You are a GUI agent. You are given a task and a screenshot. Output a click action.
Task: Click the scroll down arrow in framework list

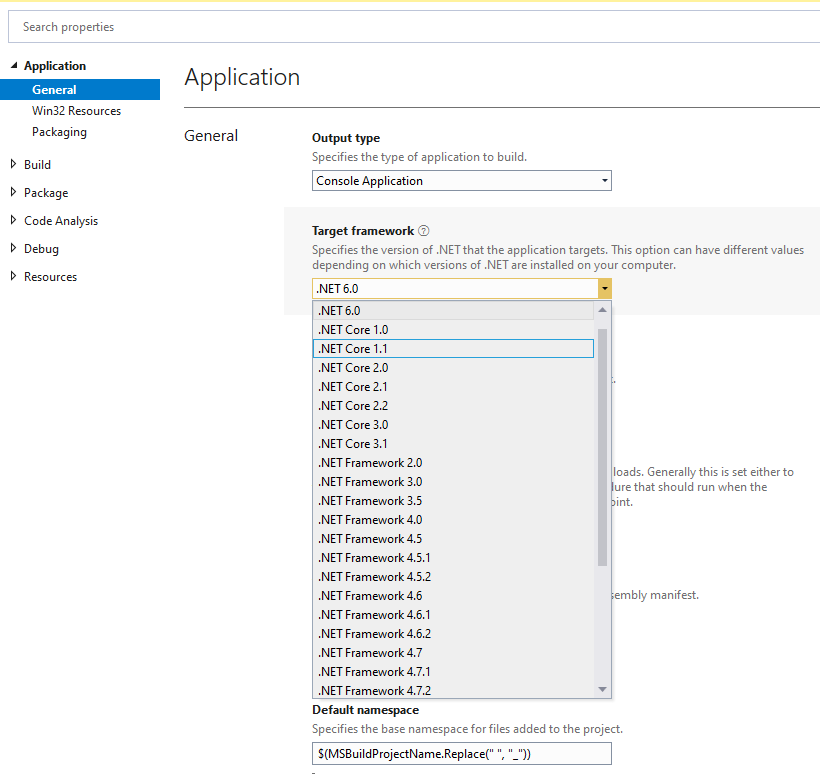point(602,689)
